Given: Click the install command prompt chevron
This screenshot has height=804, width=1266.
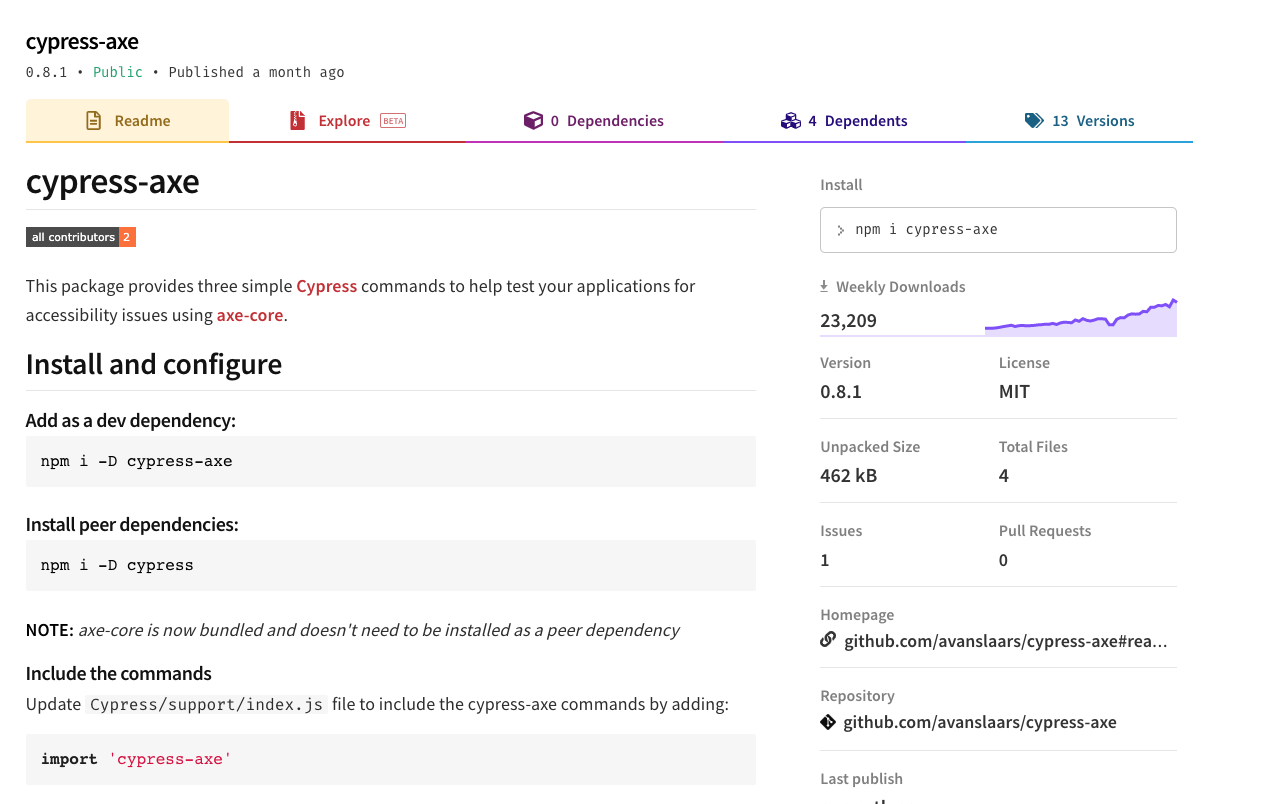Looking at the screenshot, I should click(x=841, y=230).
